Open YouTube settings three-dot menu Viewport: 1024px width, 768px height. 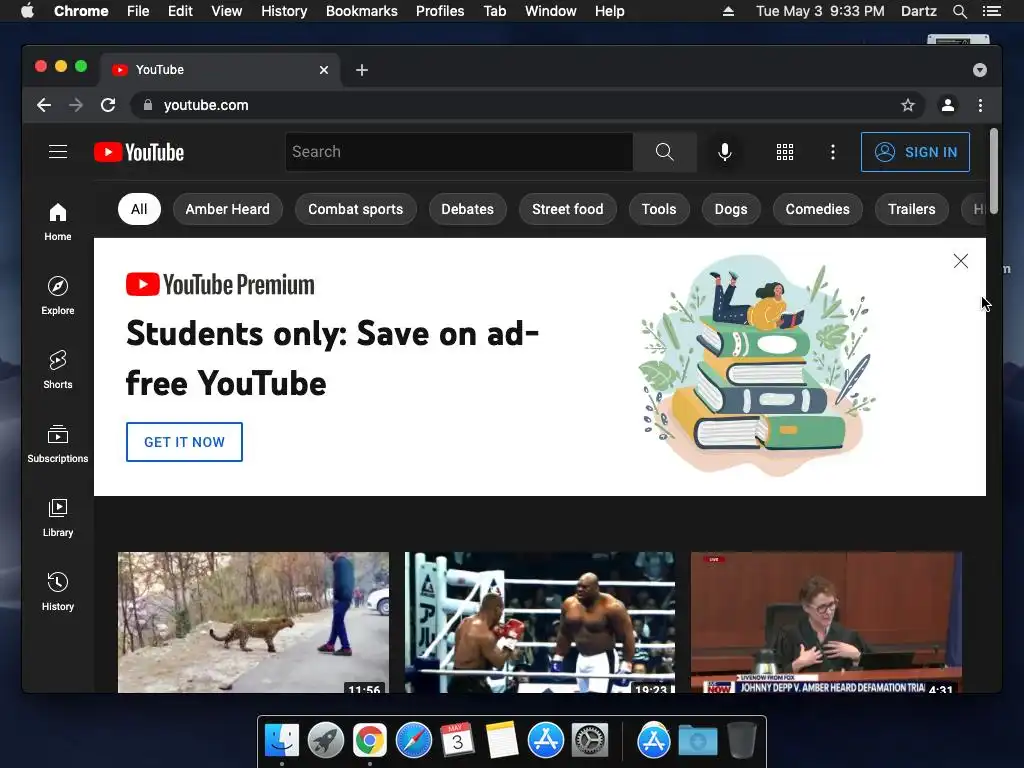[x=832, y=152]
